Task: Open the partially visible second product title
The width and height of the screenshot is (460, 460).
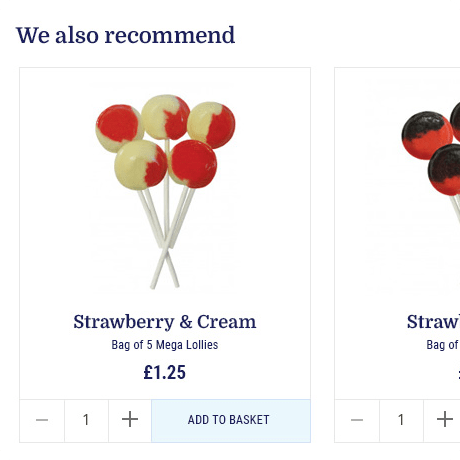Action: (433, 322)
